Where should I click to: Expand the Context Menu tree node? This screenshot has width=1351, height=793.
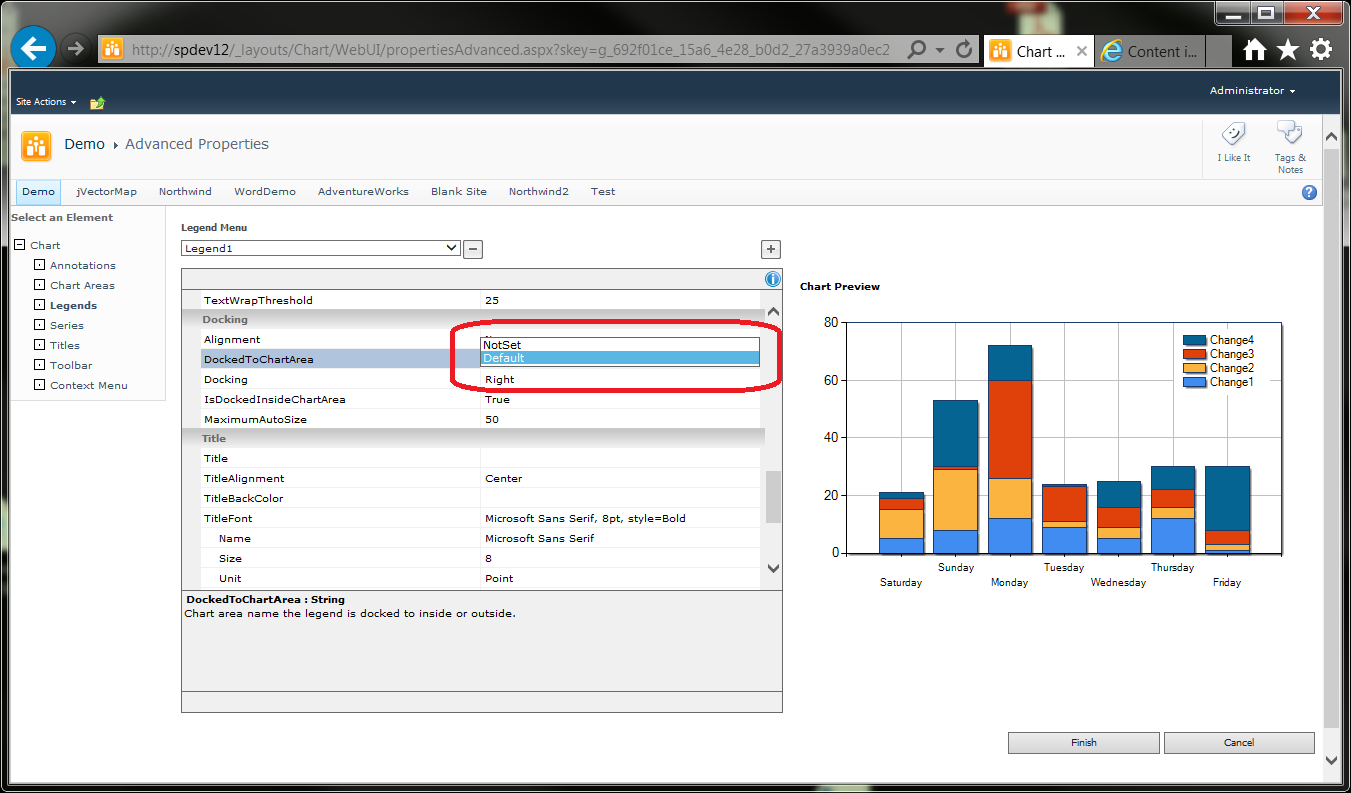[40, 385]
